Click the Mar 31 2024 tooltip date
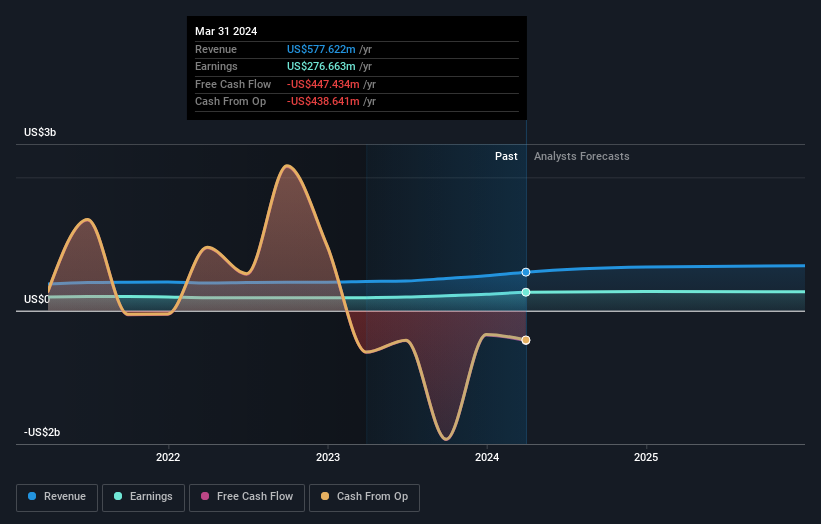 click(x=226, y=31)
